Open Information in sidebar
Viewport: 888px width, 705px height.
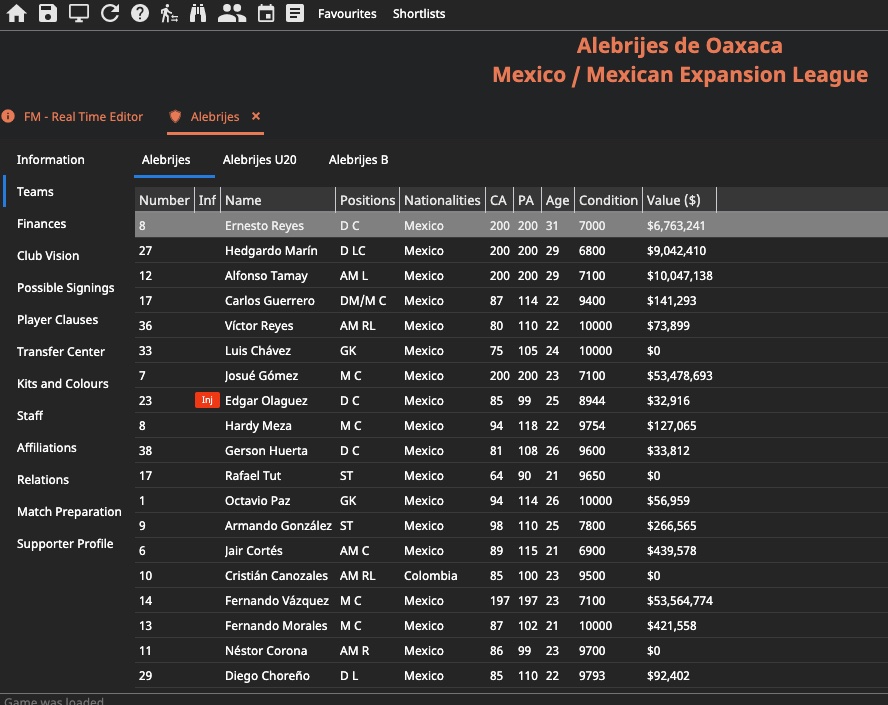click(51, 160)
